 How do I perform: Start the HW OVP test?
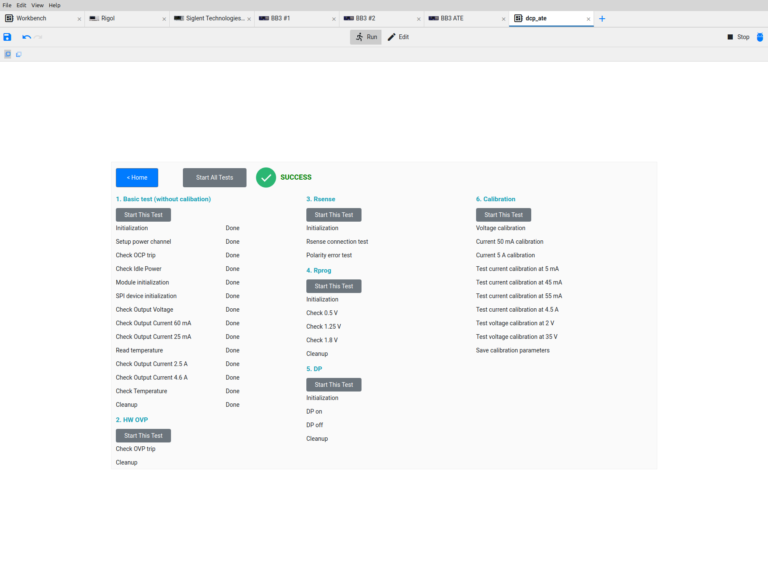tap(143, 436)
